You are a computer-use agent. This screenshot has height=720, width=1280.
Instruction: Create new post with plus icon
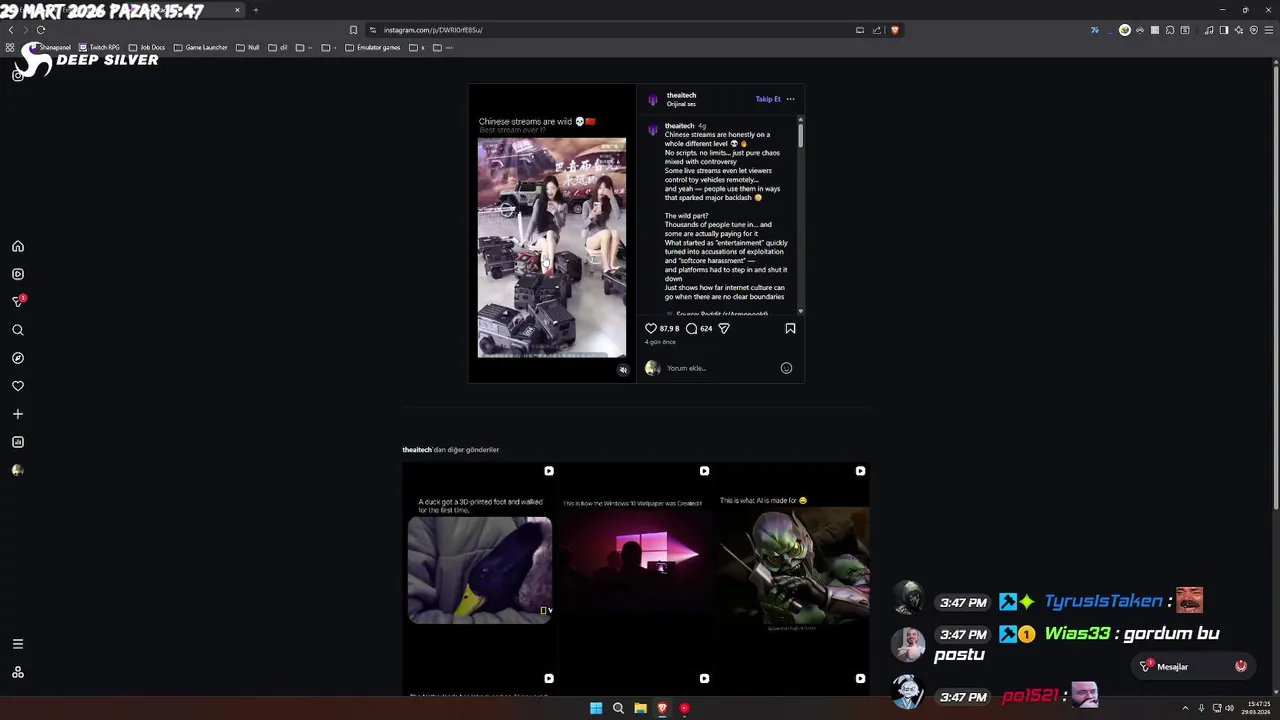(17, 414)
